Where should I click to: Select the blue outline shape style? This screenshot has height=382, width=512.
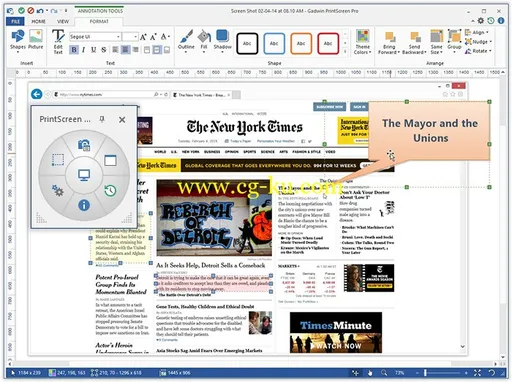pos(274,43)
